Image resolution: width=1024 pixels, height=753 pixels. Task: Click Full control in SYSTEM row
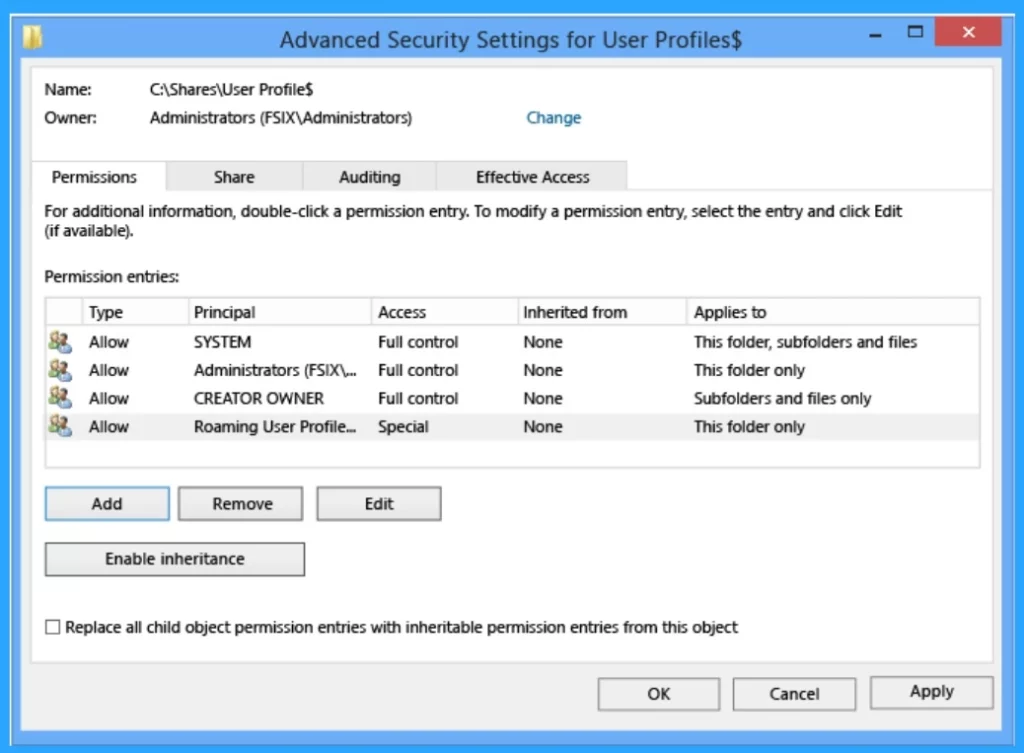[418, 342]
